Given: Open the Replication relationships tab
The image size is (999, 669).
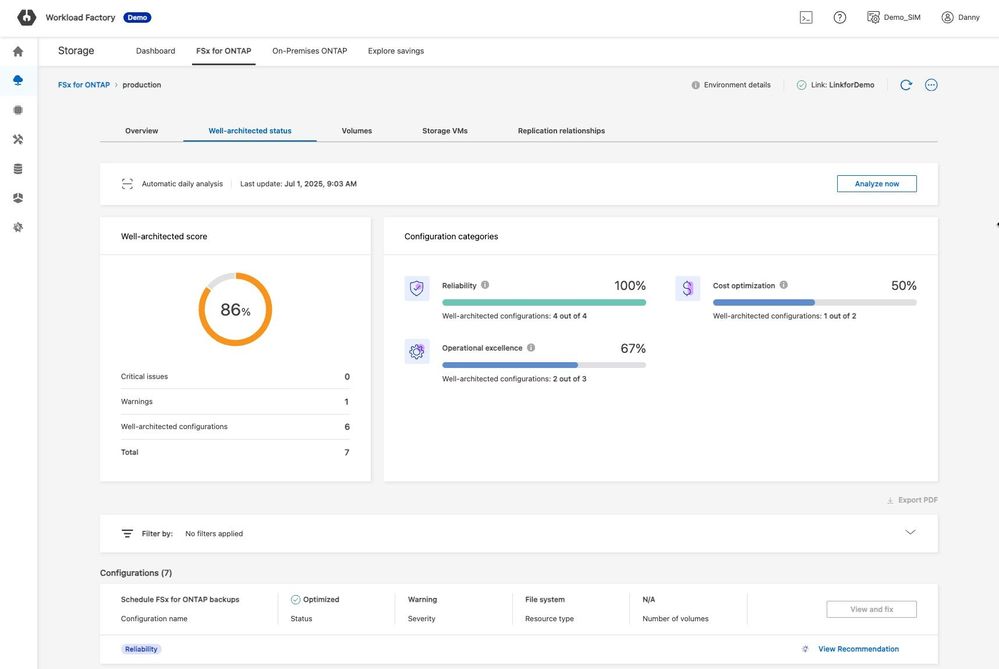Looking at the screenshot, I should [x=561, y=131].
